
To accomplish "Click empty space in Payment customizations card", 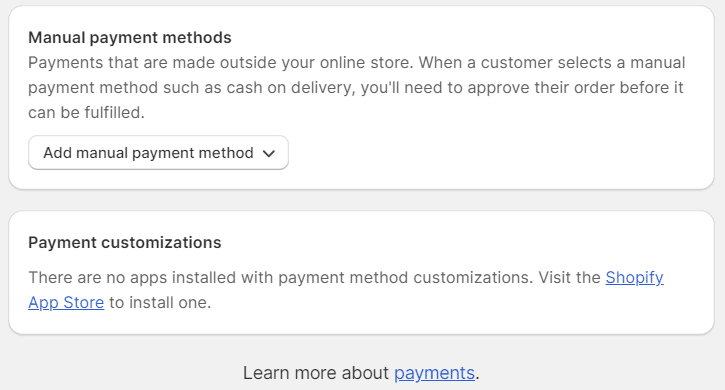I will pyautogui.click(x=462, y=242).
